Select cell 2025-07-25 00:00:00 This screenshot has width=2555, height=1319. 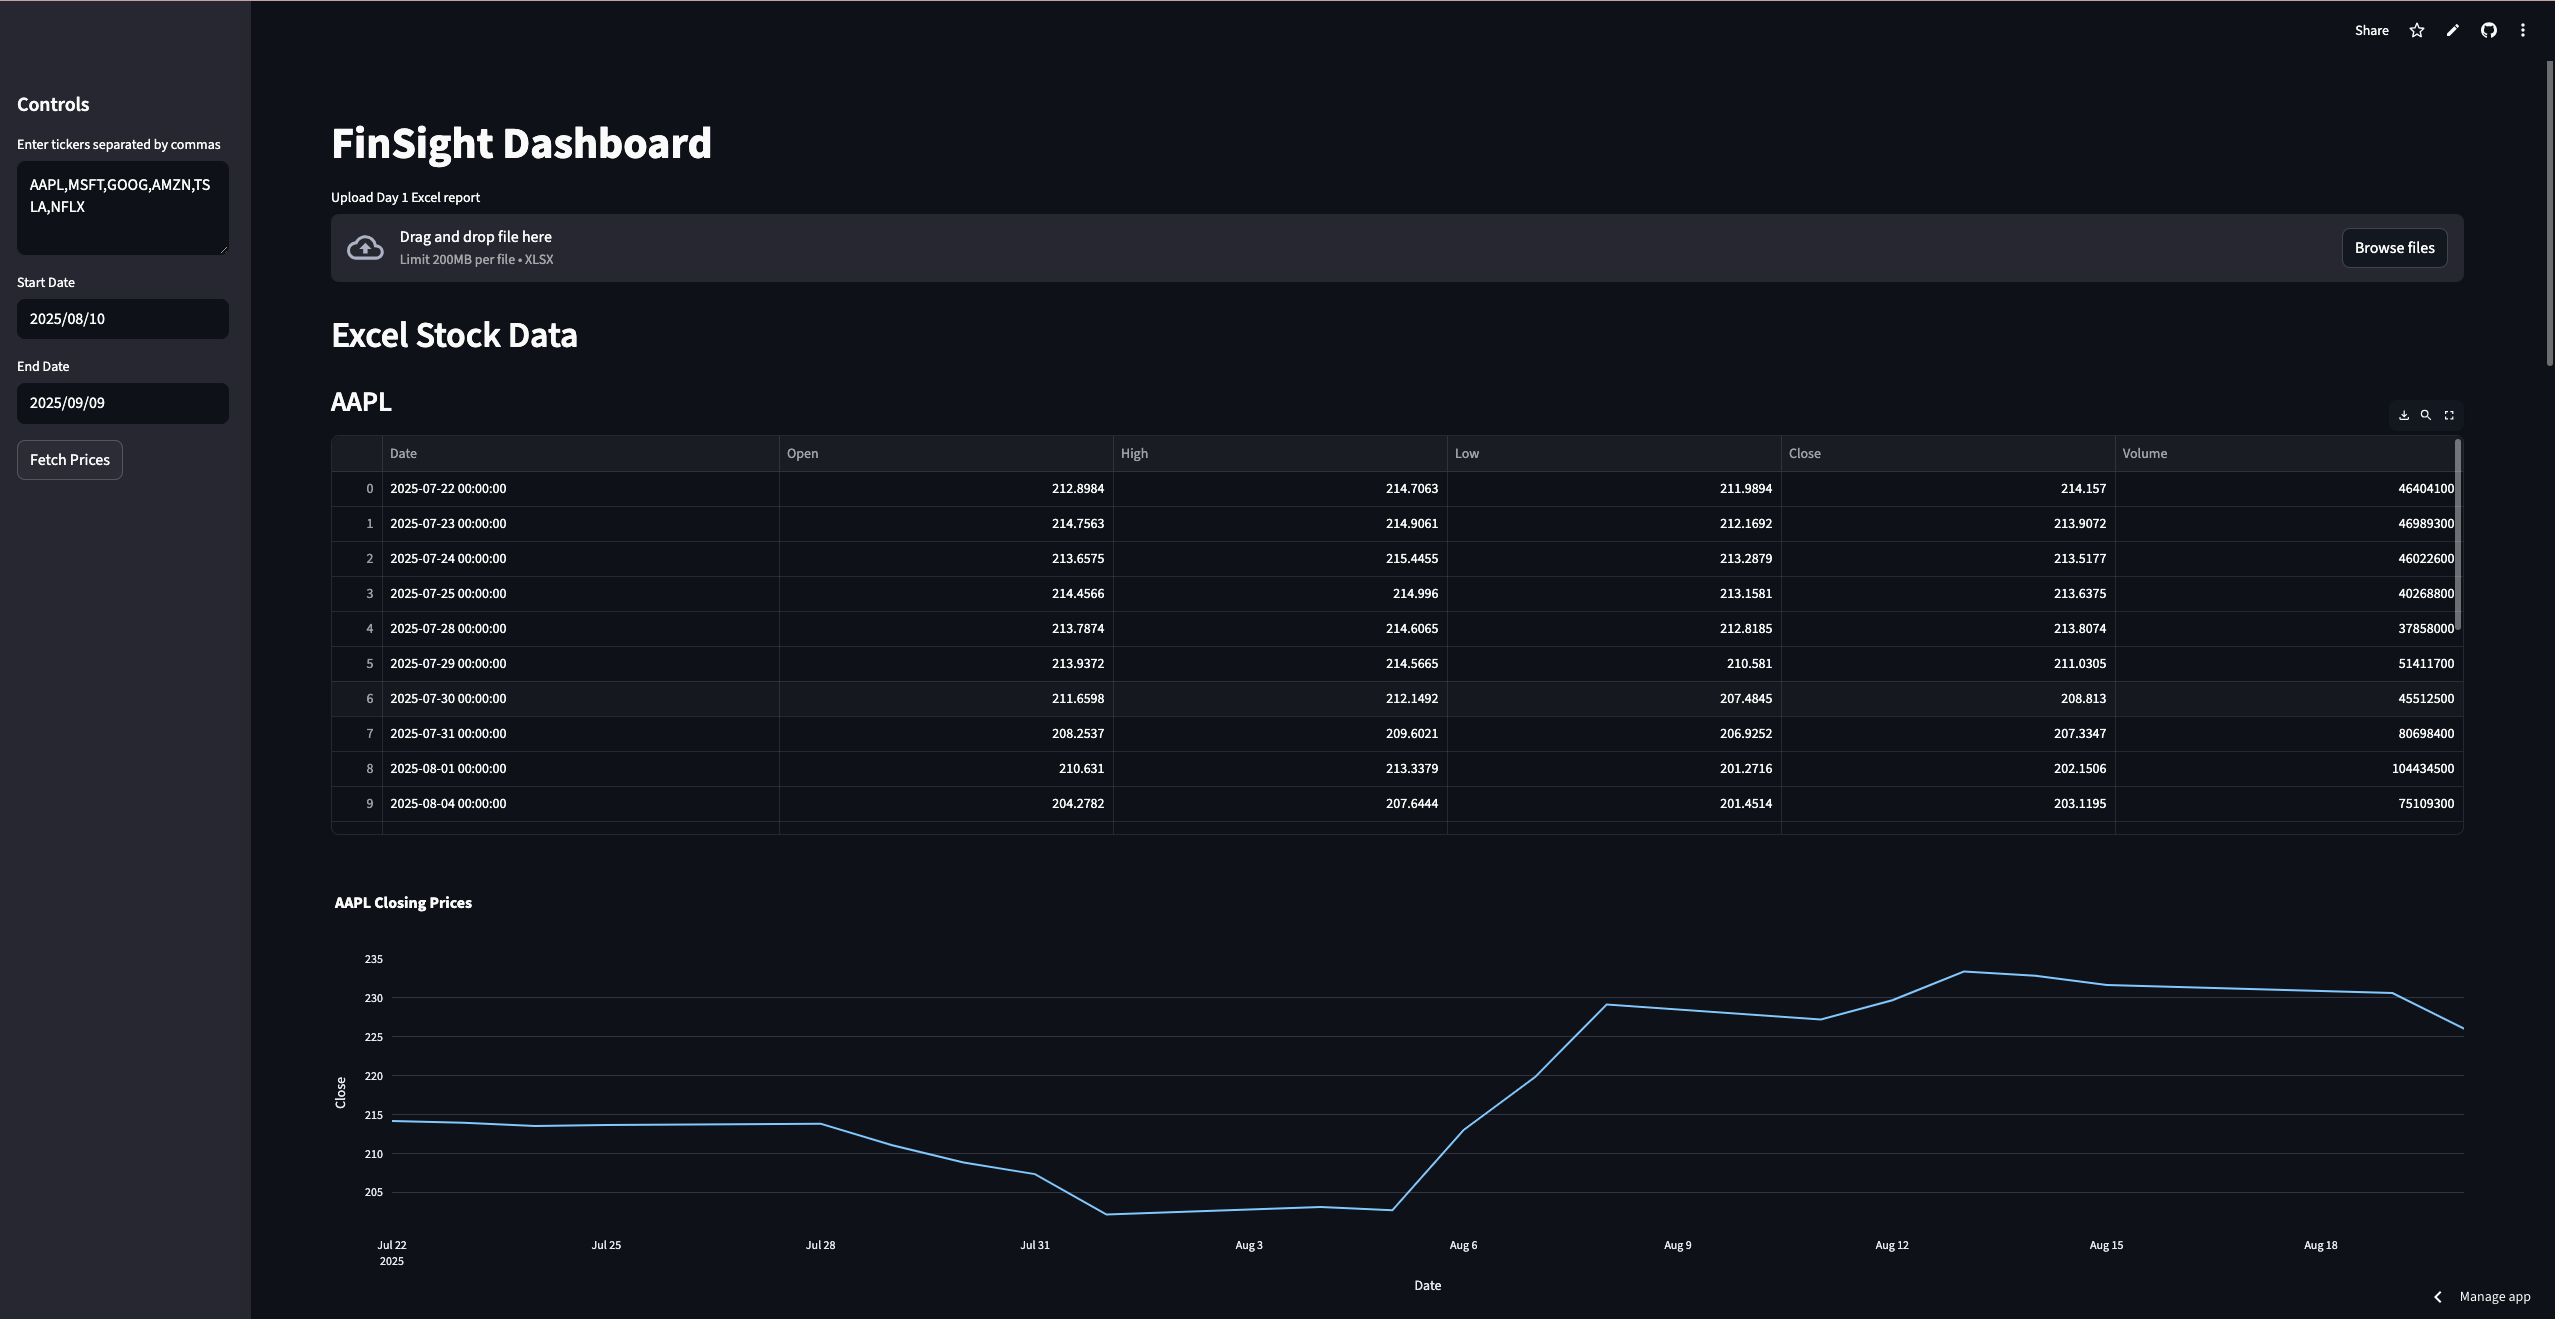click(x=580, y=594)
